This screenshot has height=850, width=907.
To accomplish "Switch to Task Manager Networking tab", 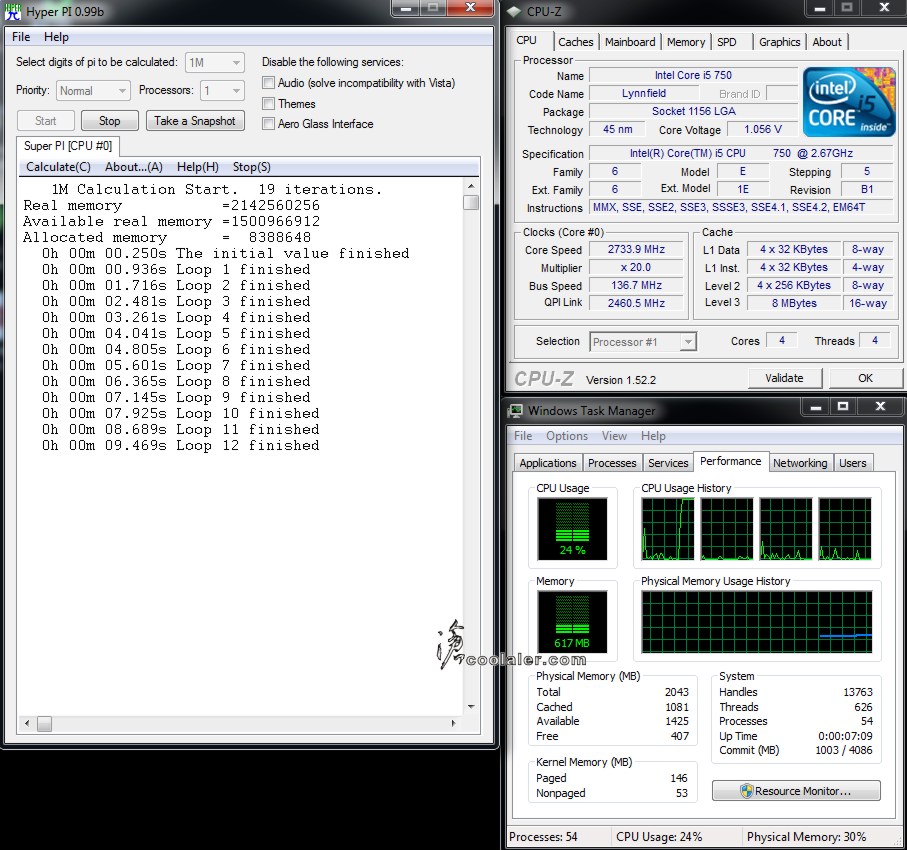I will coord(800,463).
